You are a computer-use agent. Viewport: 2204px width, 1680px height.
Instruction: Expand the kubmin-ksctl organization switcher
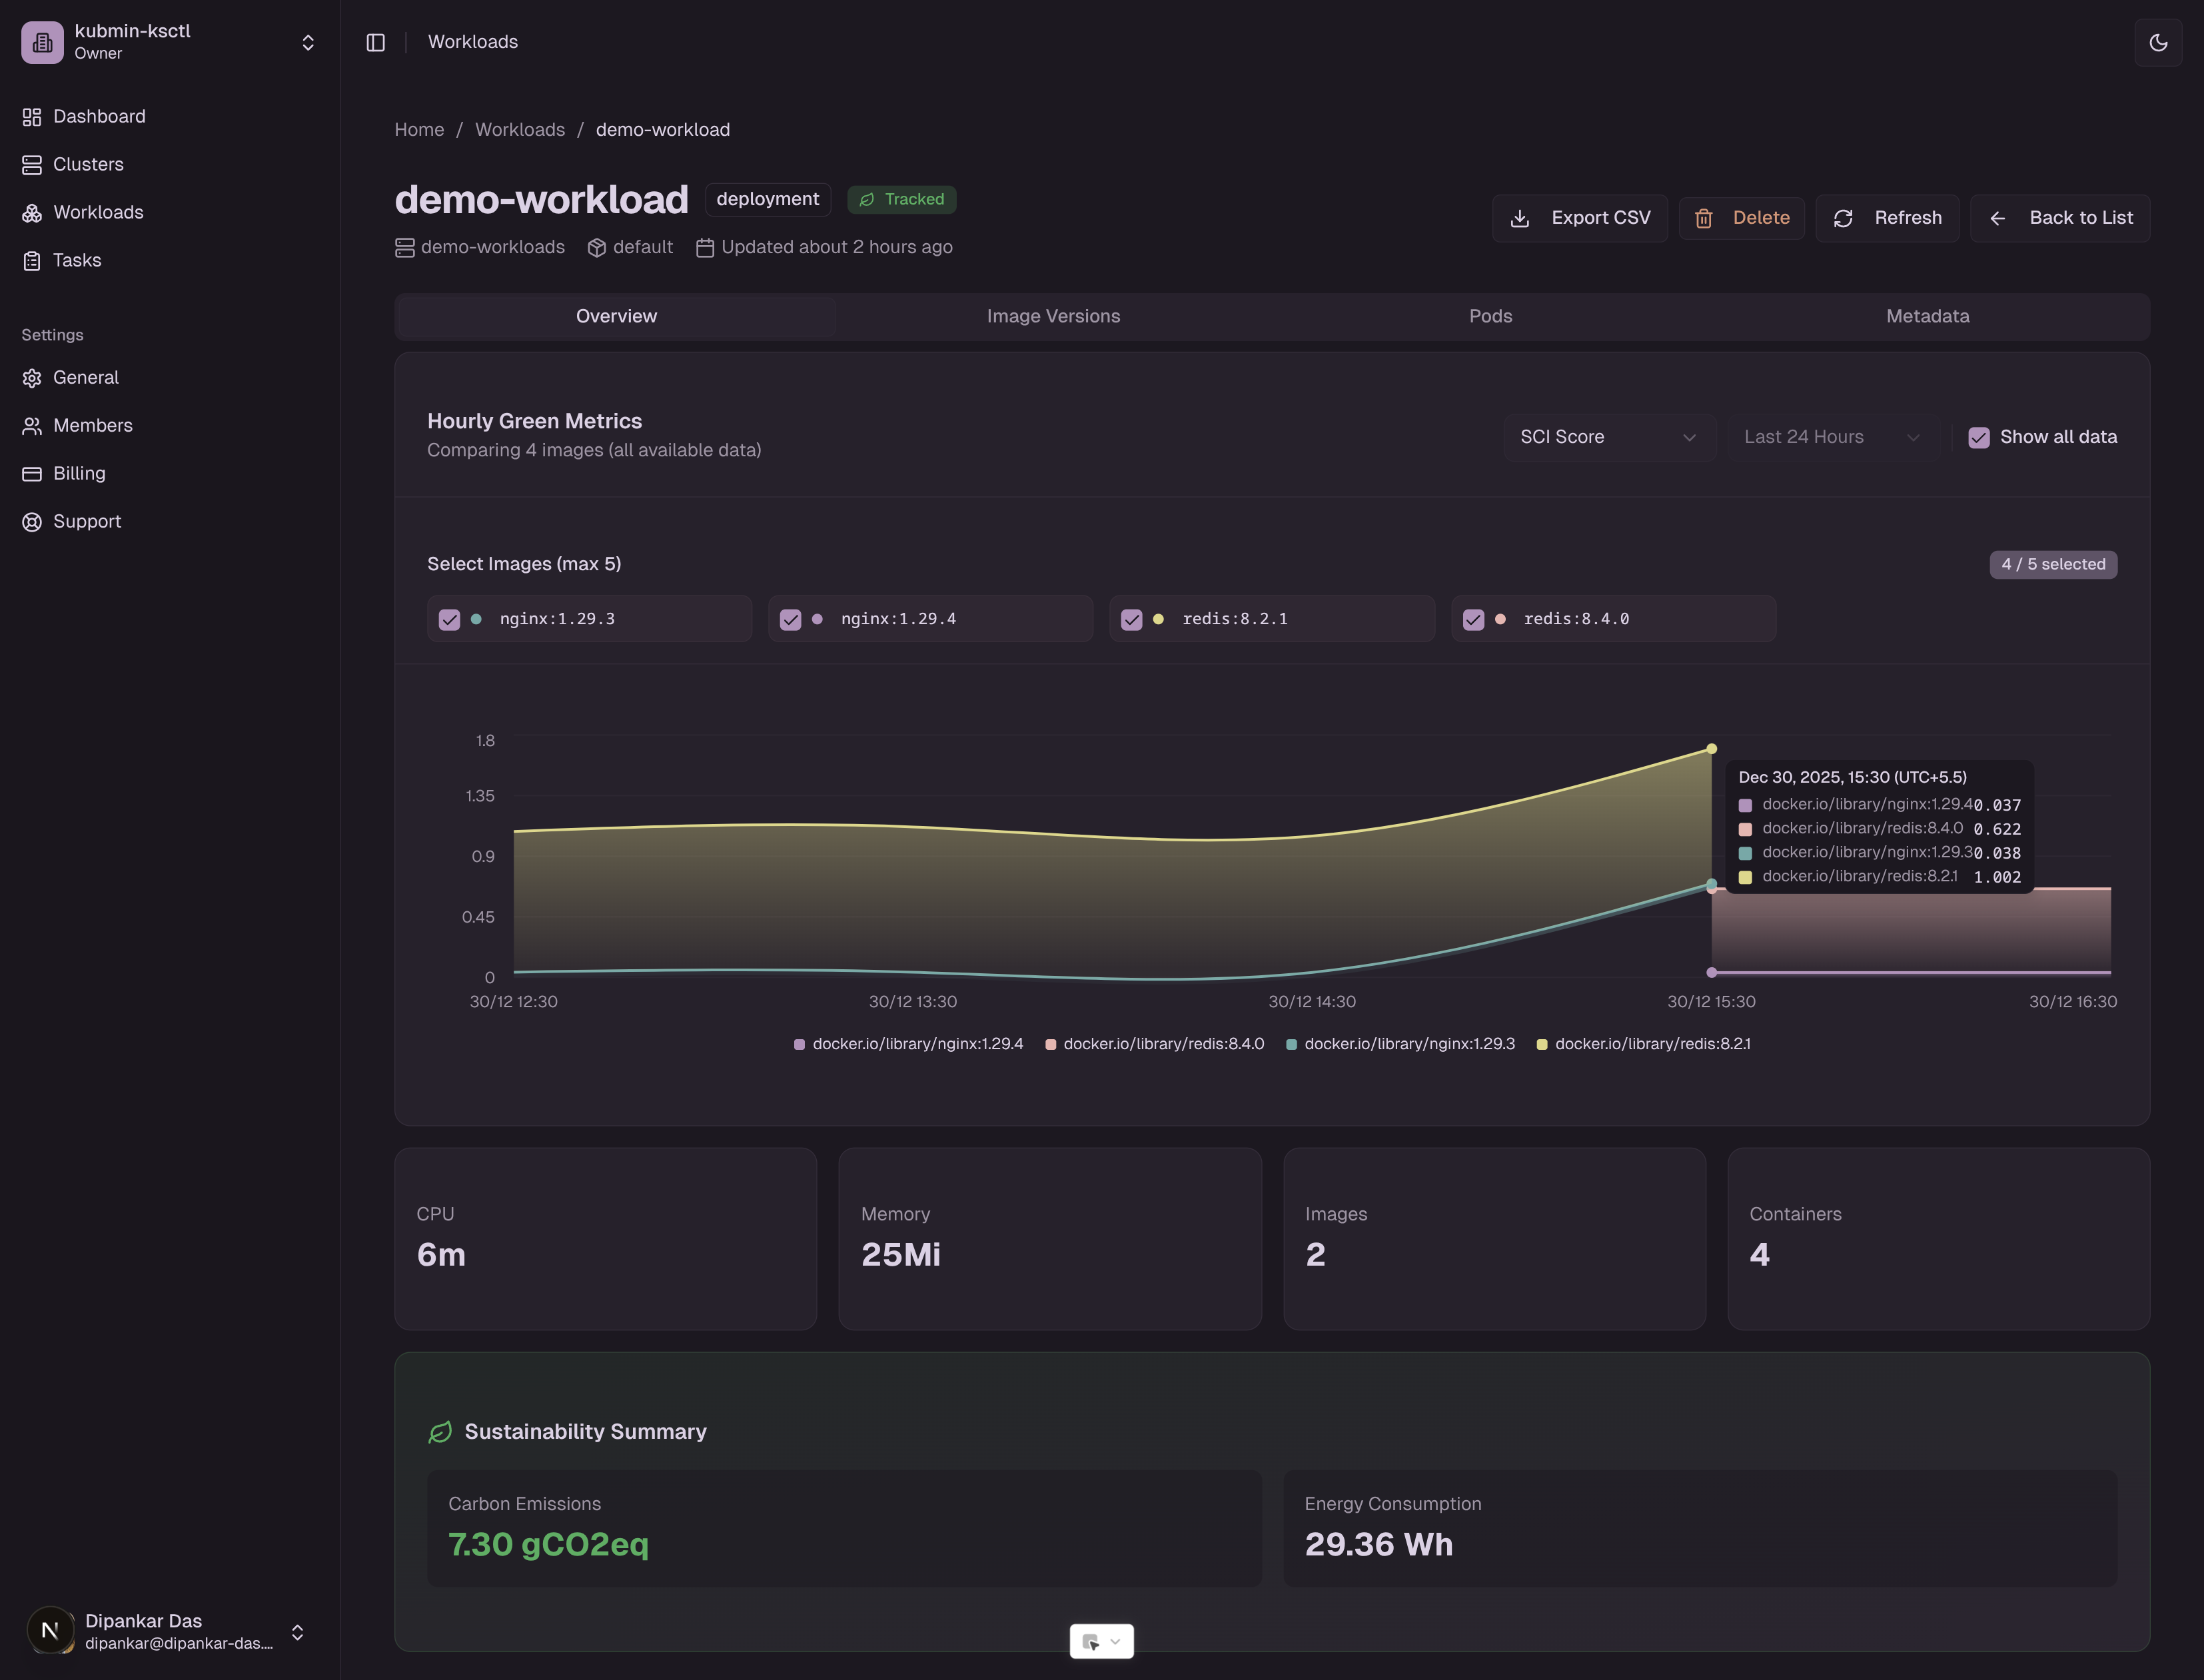(x=308, y=42)
